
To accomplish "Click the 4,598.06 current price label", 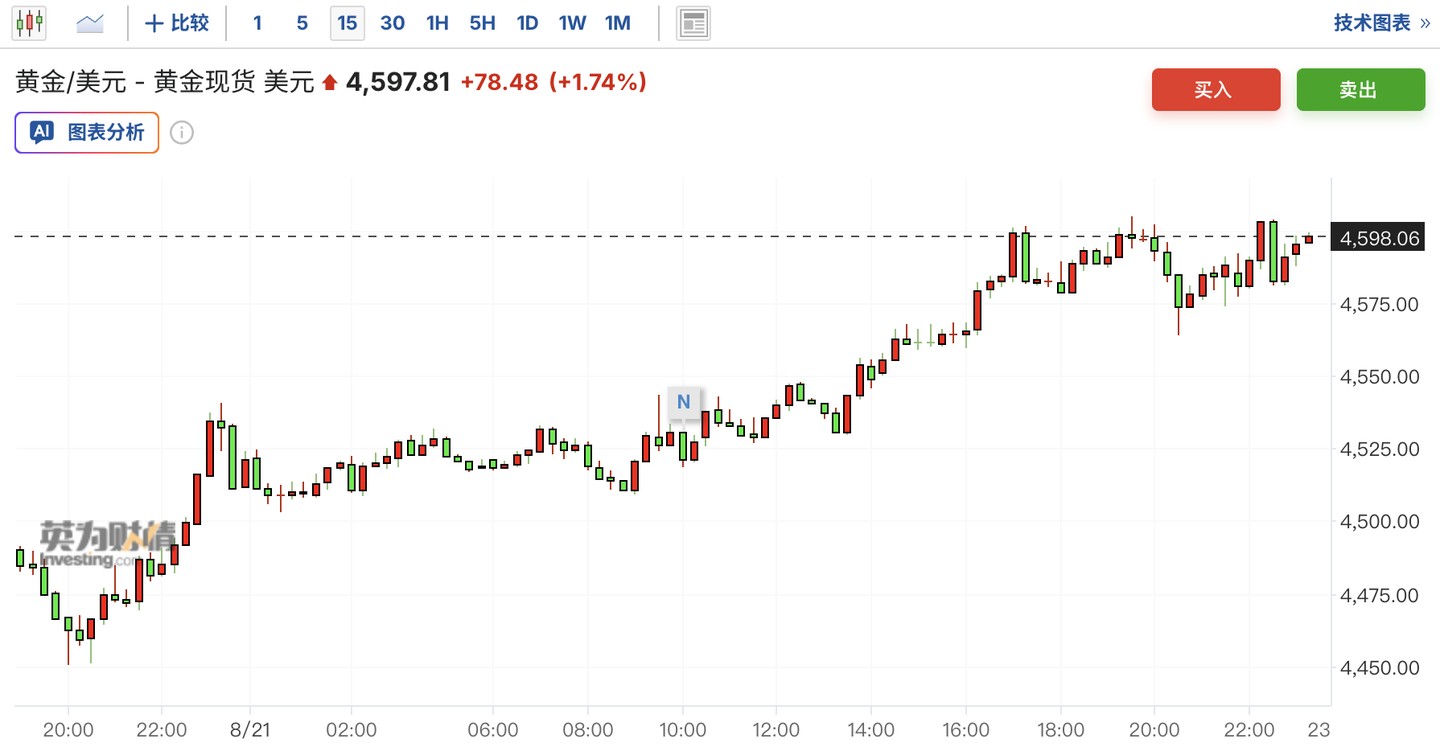I will coord(1379,238).
